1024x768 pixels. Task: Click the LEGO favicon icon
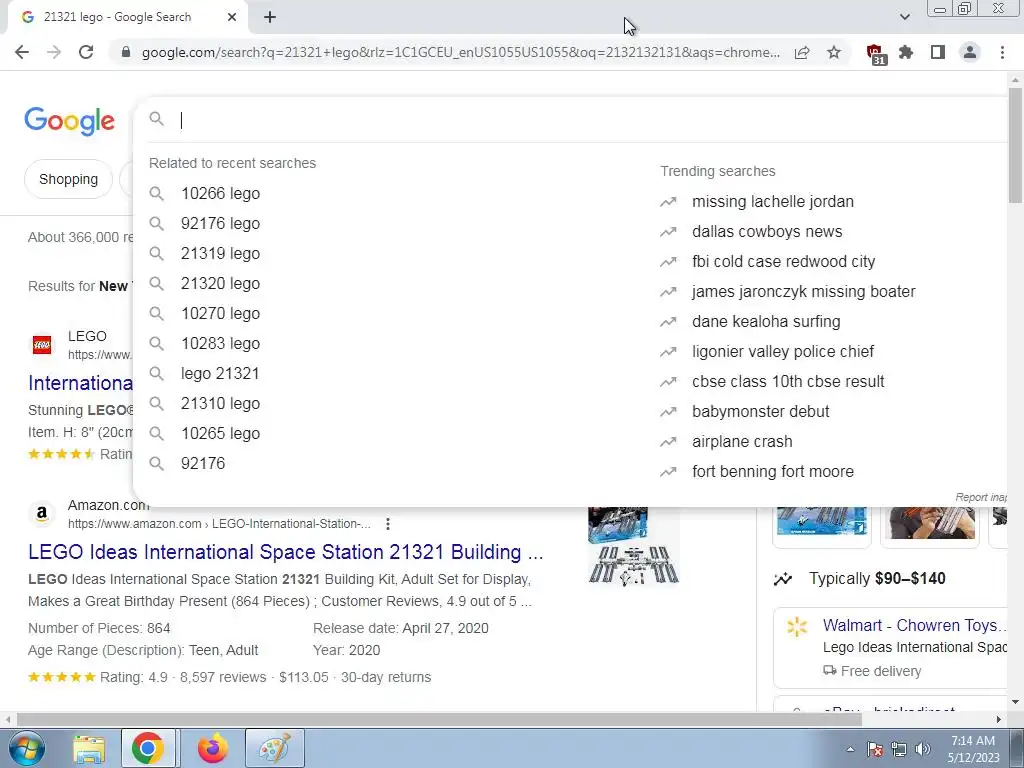(x=42, y=345)
